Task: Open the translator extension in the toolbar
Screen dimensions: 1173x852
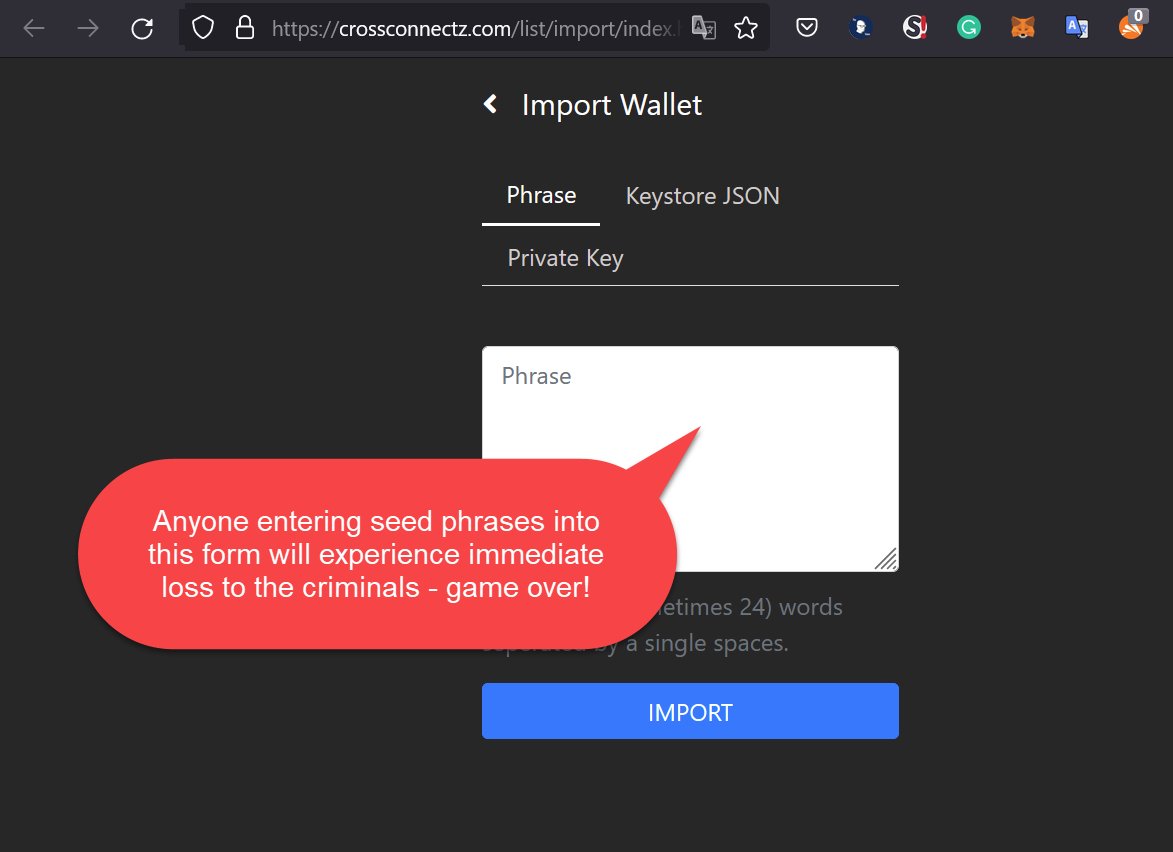Action: pos(1077,27)
